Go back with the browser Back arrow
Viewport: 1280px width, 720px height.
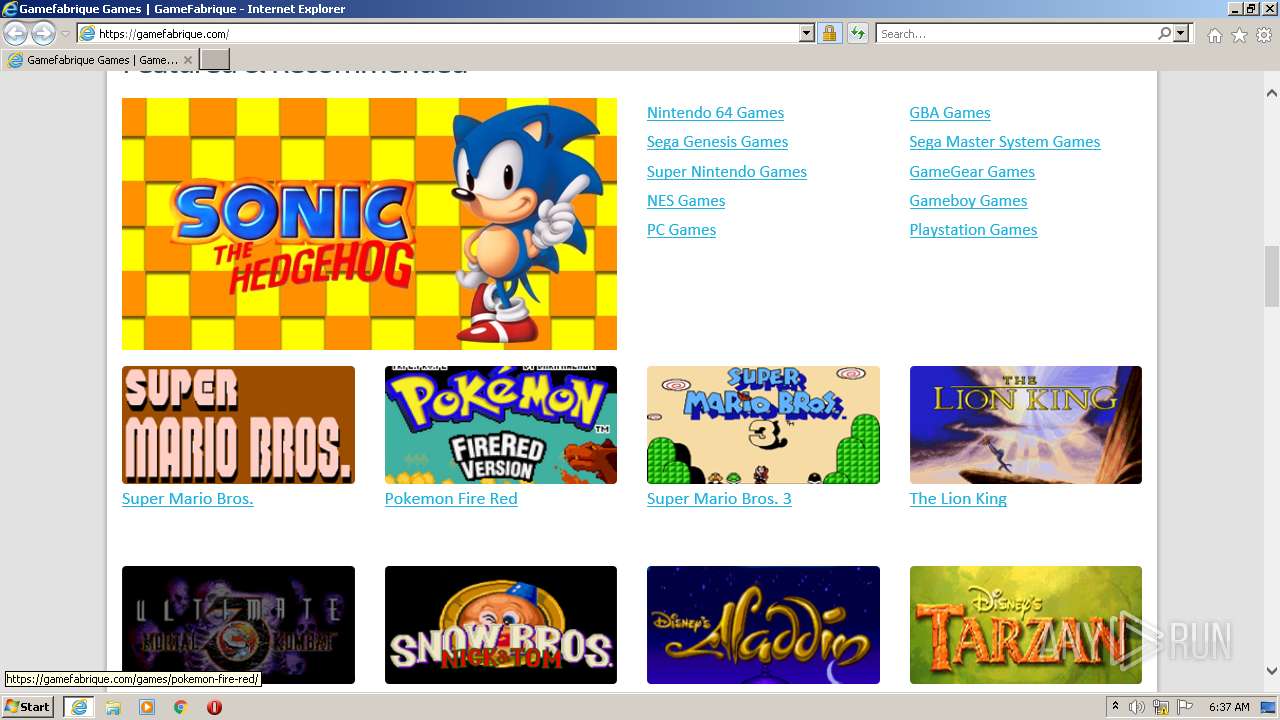tap(15, 34)
